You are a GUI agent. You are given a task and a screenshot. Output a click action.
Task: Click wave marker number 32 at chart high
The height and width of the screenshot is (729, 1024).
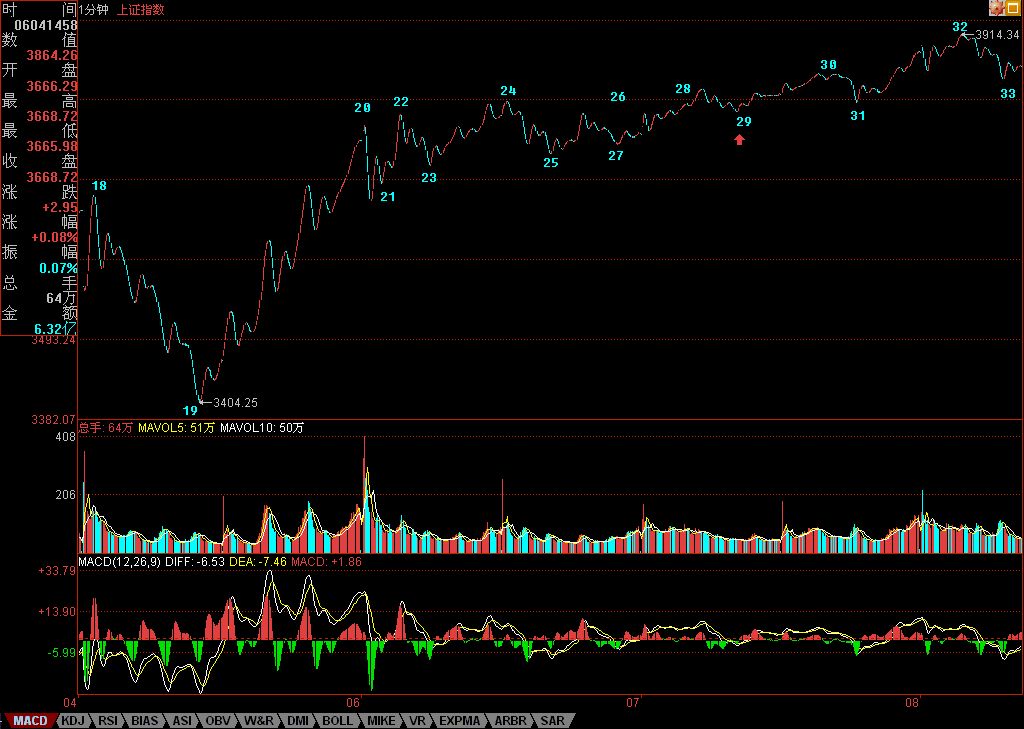coord(960,27)
